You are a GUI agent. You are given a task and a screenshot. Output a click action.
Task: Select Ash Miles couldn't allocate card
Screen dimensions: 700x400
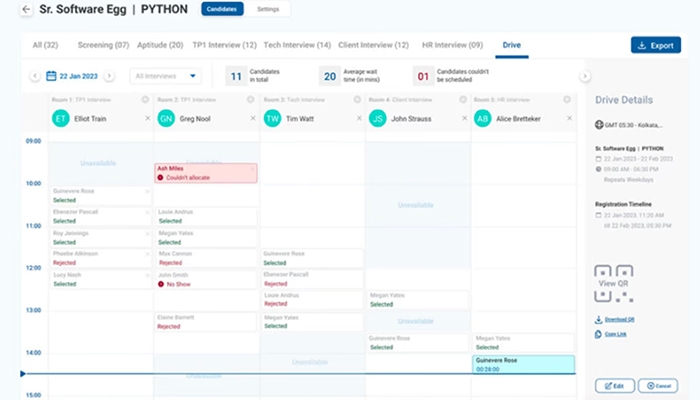205,172
